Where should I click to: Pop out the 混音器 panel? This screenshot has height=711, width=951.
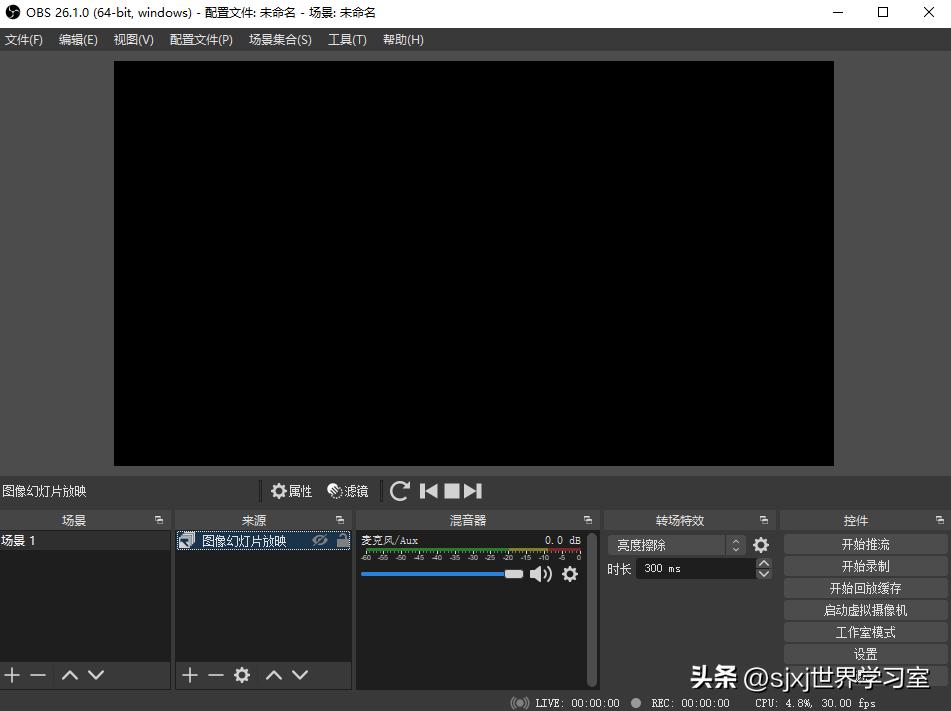pos(588,519)
